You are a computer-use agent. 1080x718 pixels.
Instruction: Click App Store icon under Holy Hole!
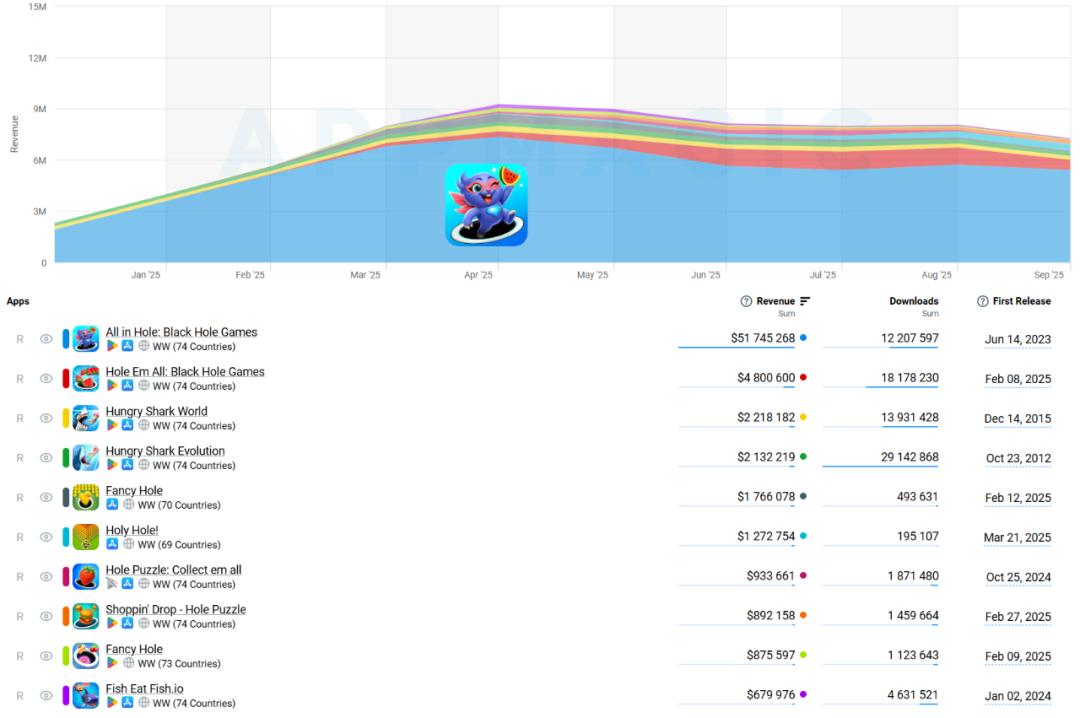pos(112,544)
